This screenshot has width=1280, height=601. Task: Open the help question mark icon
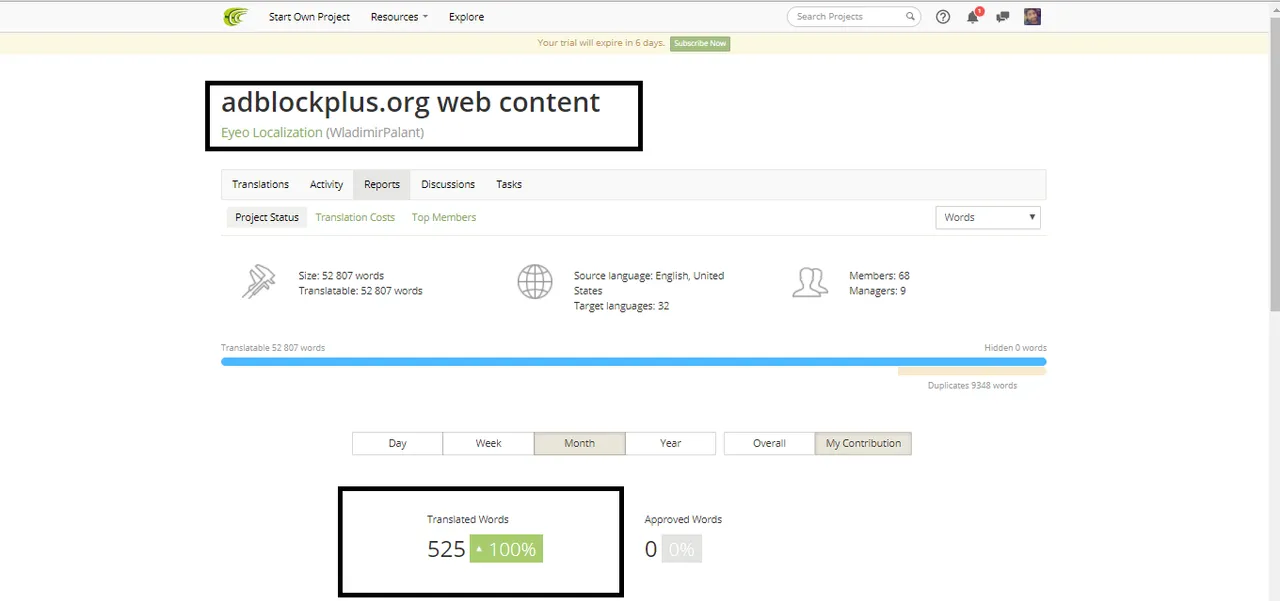942,17
